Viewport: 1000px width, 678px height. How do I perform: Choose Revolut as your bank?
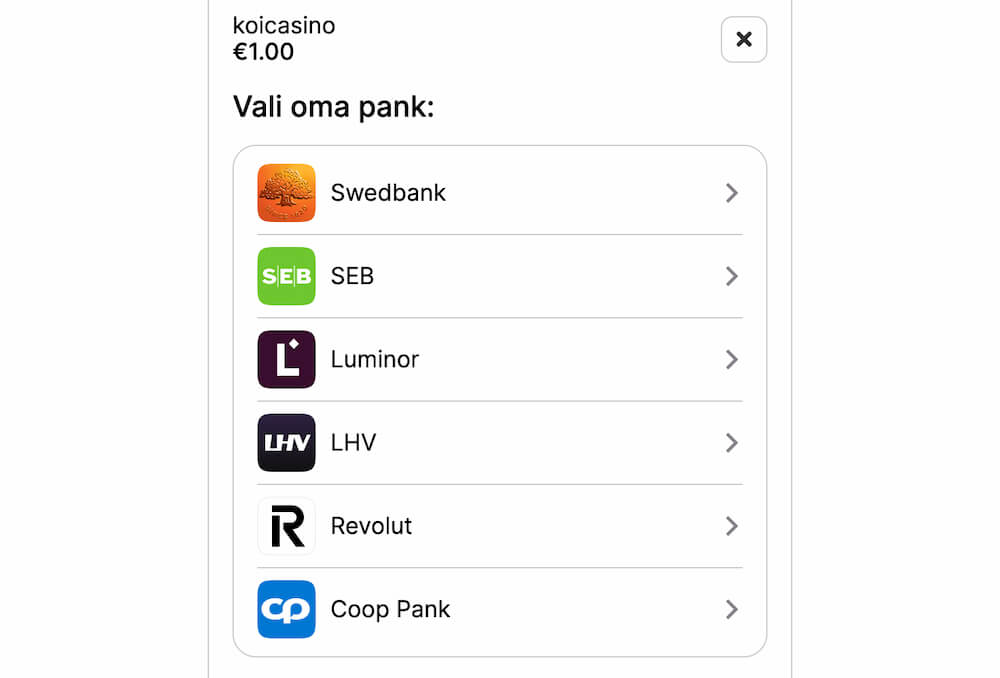450,526
